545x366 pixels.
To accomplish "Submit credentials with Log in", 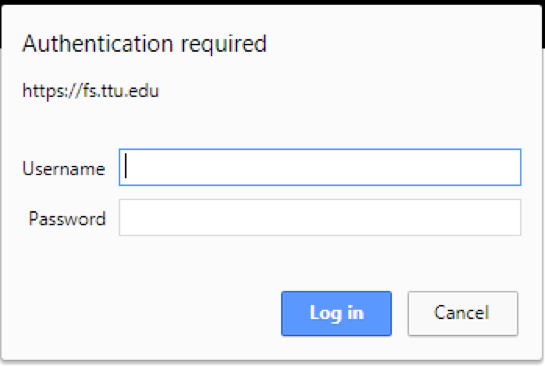I will pos(336,313).
